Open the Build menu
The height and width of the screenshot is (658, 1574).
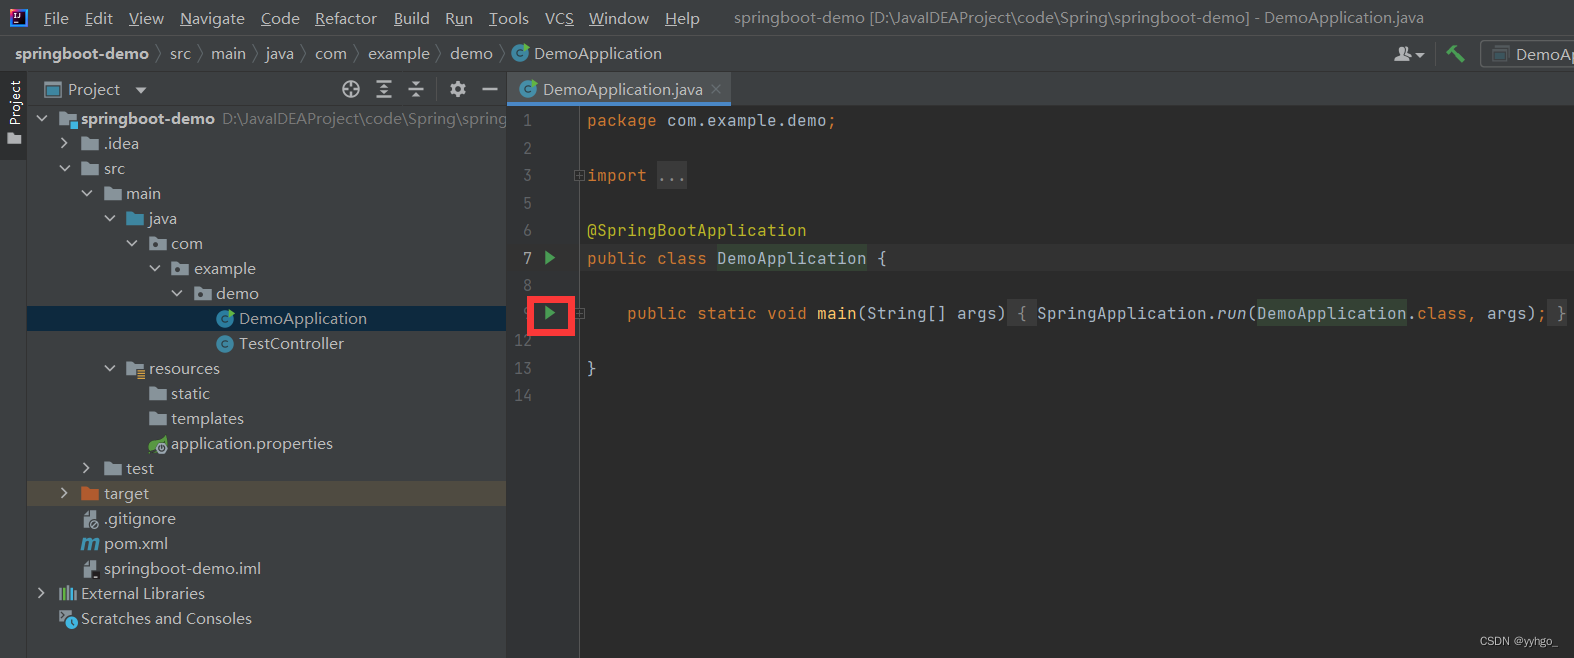click(x=411, y=18)
